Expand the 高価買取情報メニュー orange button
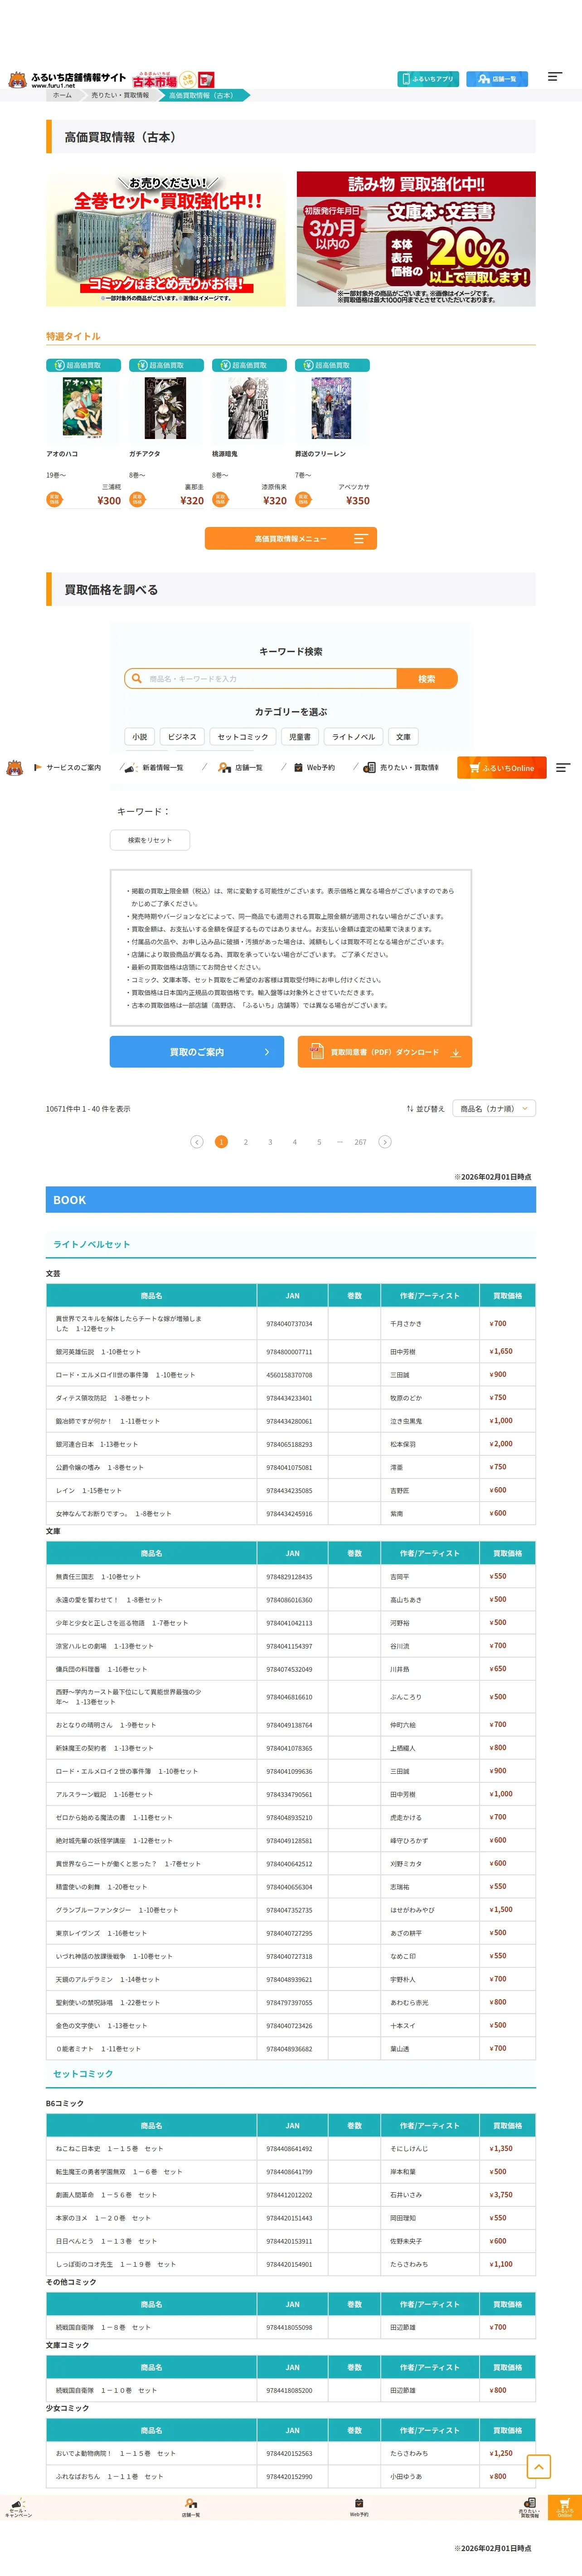 [291, 538]
